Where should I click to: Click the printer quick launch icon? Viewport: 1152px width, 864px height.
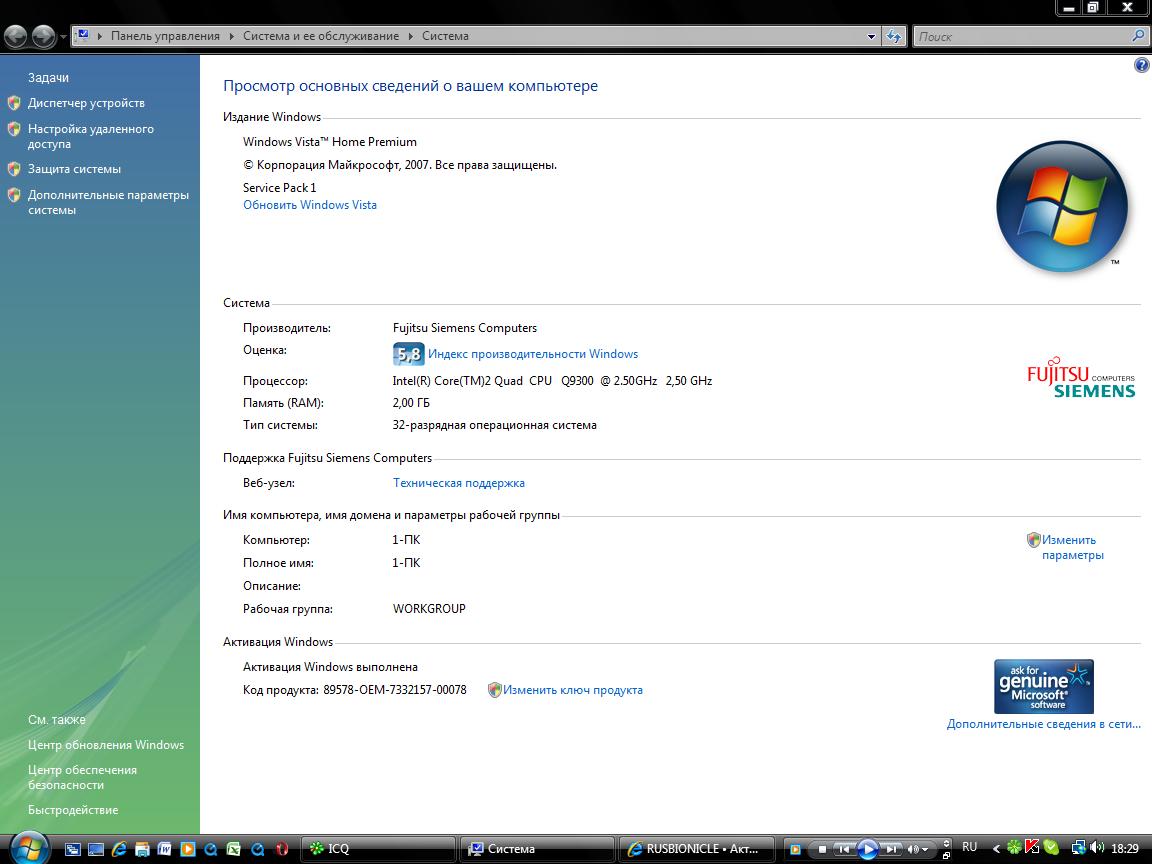coord(142,850)
